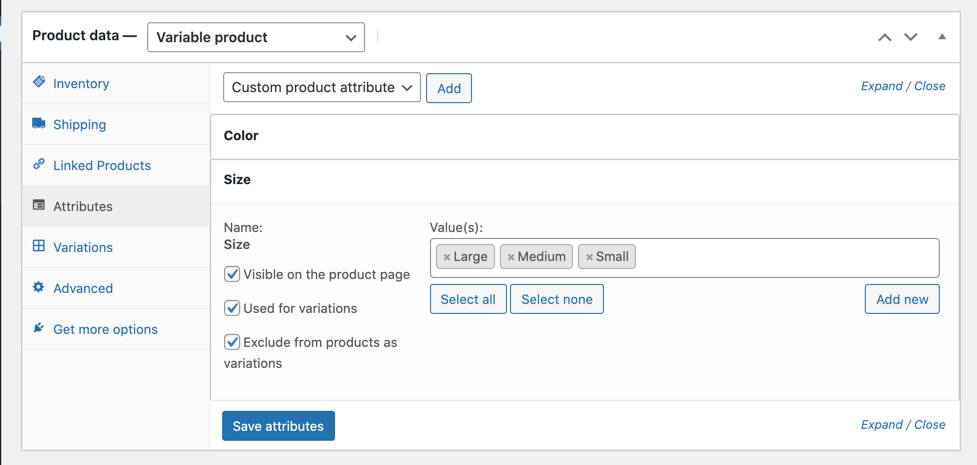Expand the Color attribute row
The image size is (977, 465).
click(584, 136)
